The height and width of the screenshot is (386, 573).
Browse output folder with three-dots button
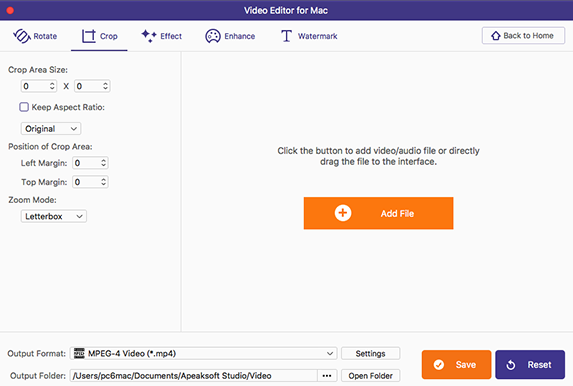(327, 375)
